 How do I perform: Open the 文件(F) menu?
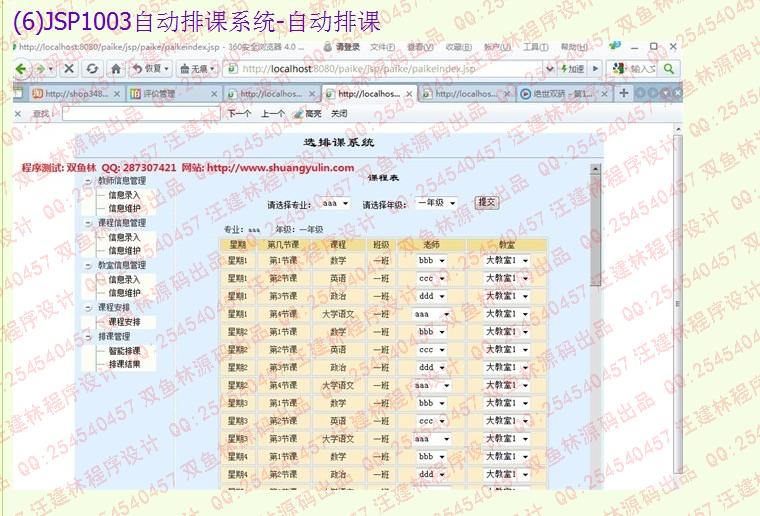click(382, 47)
